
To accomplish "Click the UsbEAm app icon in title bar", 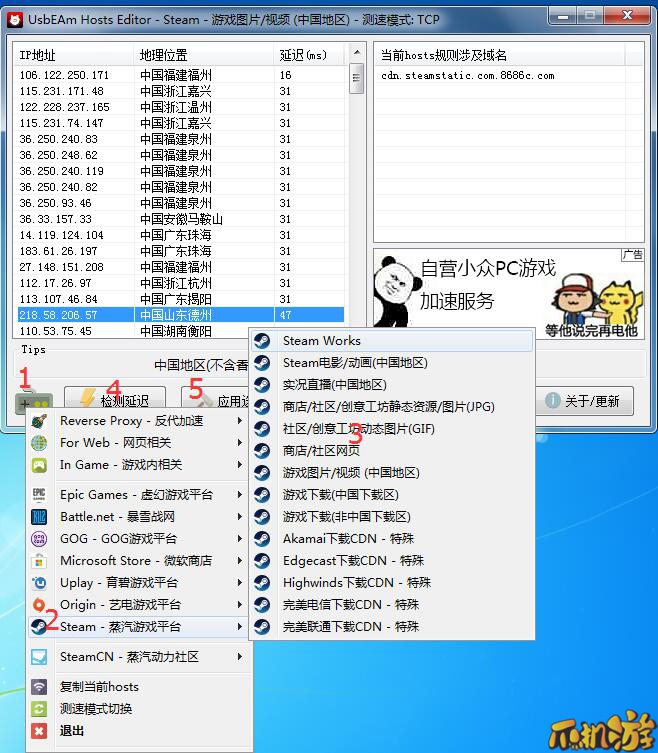I will pos(15,20).
